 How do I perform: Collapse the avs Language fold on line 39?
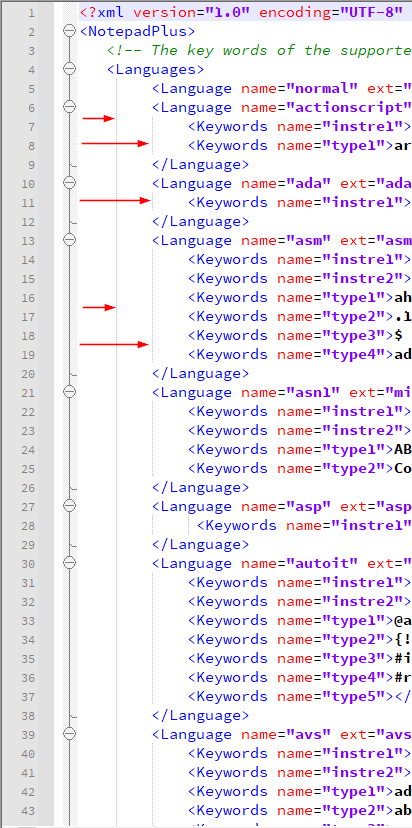pos(69,735)
